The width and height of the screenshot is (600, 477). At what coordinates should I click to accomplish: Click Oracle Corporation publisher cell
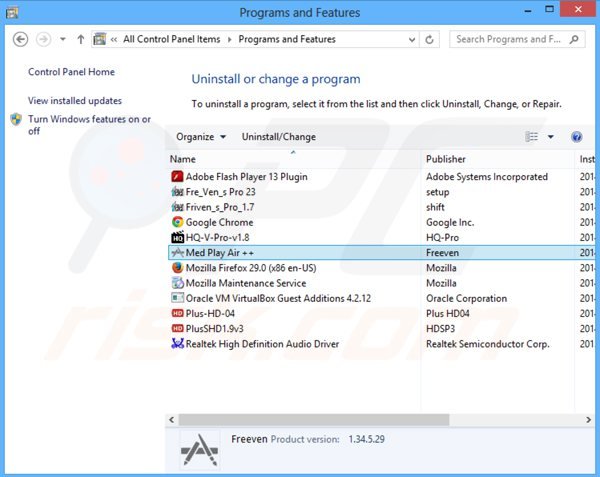(x=466, y=298)
